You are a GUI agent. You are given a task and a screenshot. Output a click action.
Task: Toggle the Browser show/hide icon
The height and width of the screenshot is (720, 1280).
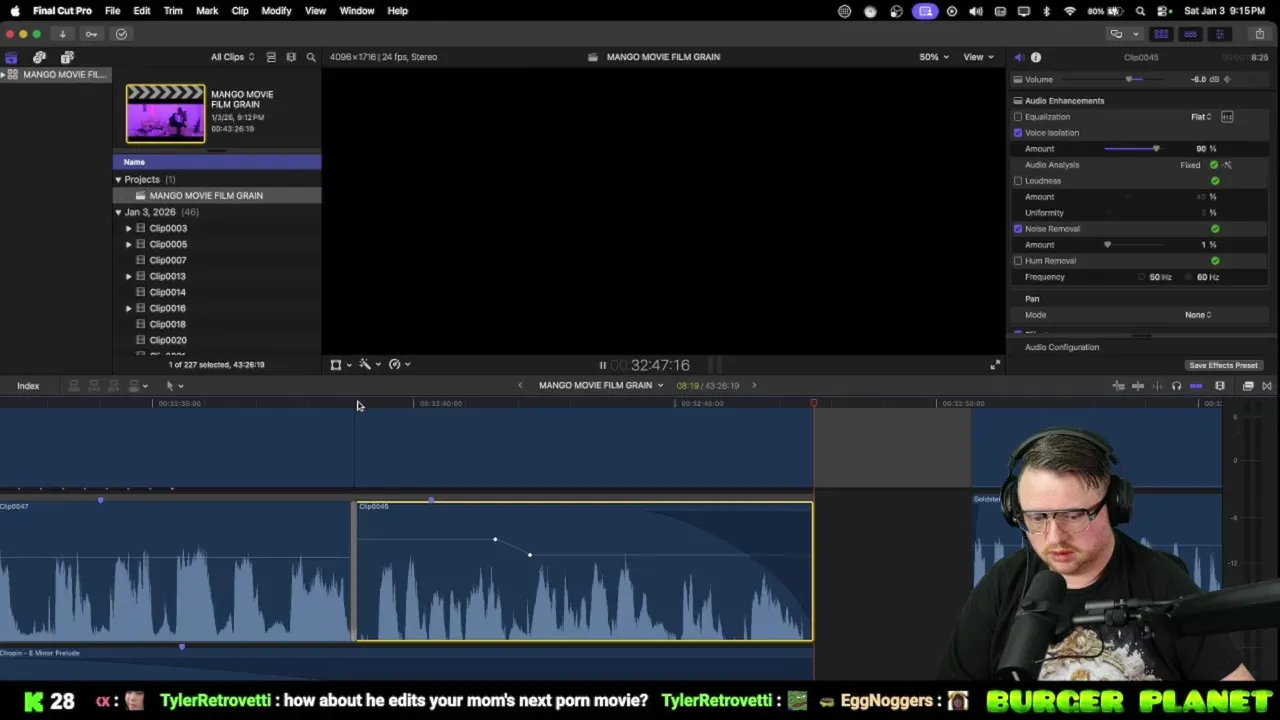tap(1161, 34)
